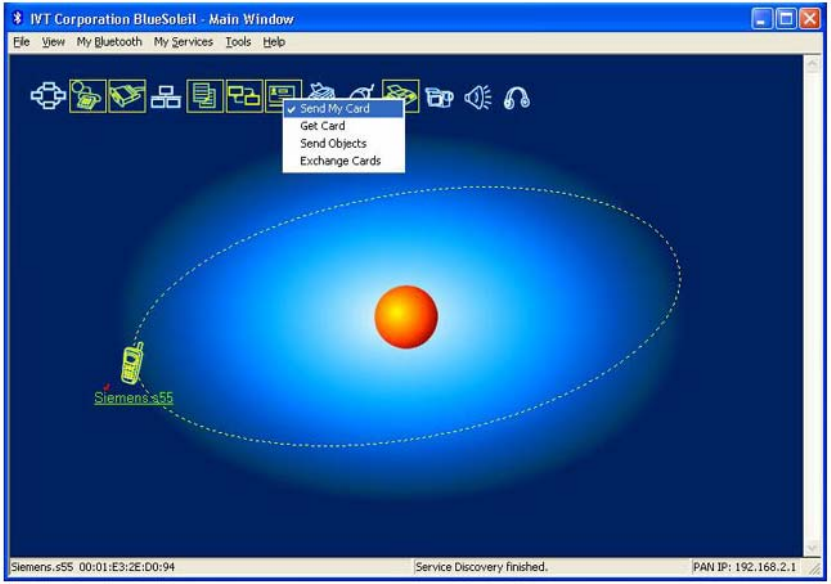Viewport: 831px width, 584px height.
Task: Minimize the BlueSoleil main window
Action: click(762, 19)
